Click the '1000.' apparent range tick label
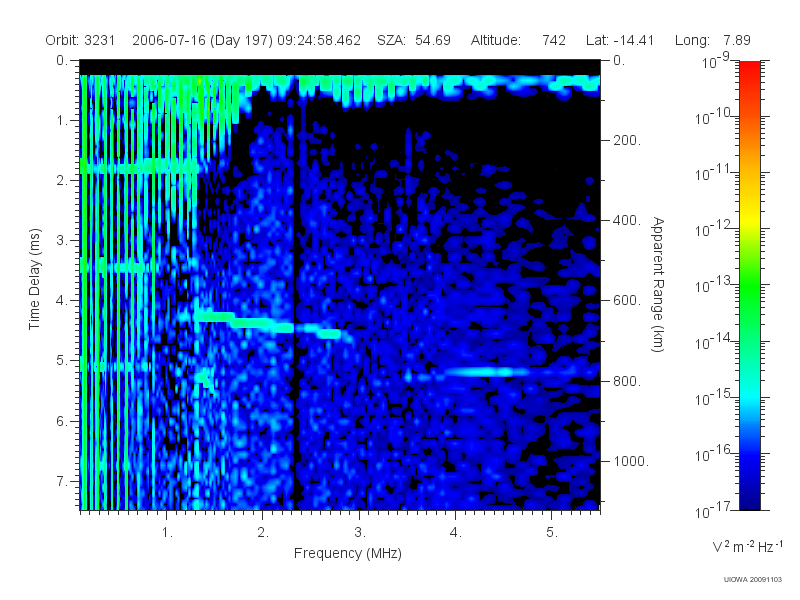 pyautogui.click(x=631, y=461)
